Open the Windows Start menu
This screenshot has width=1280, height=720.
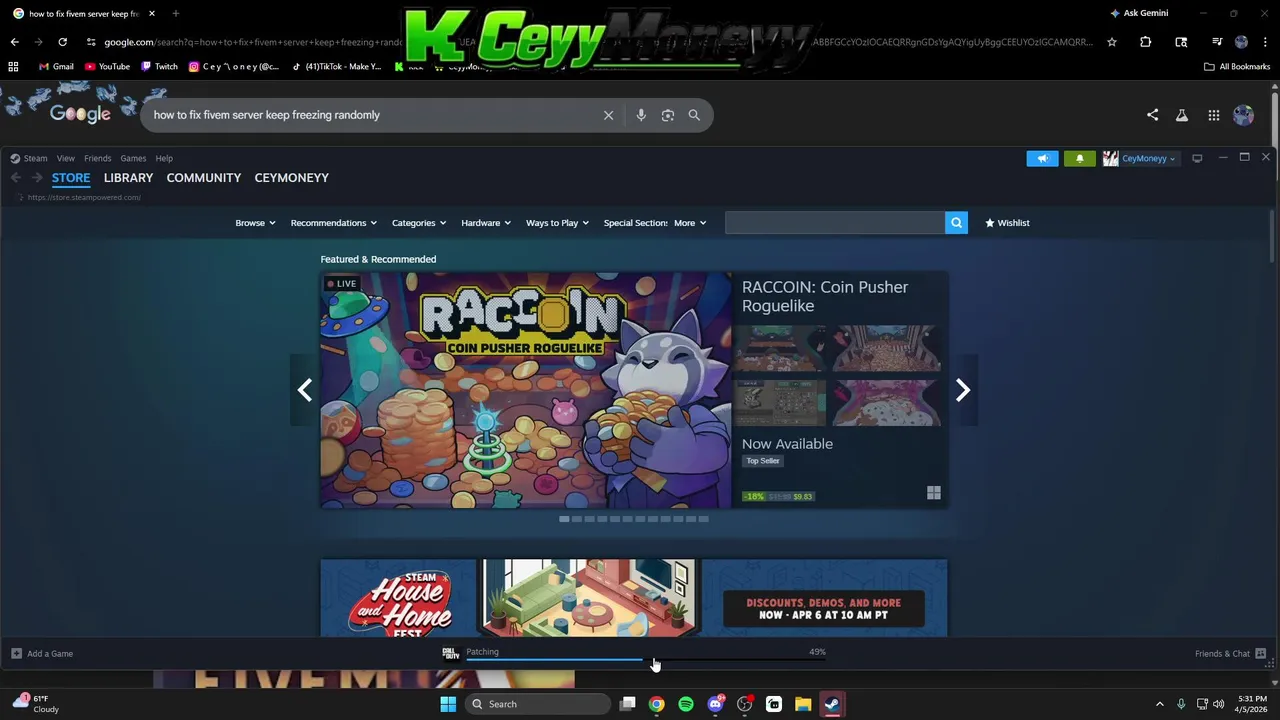click(448, 704)
